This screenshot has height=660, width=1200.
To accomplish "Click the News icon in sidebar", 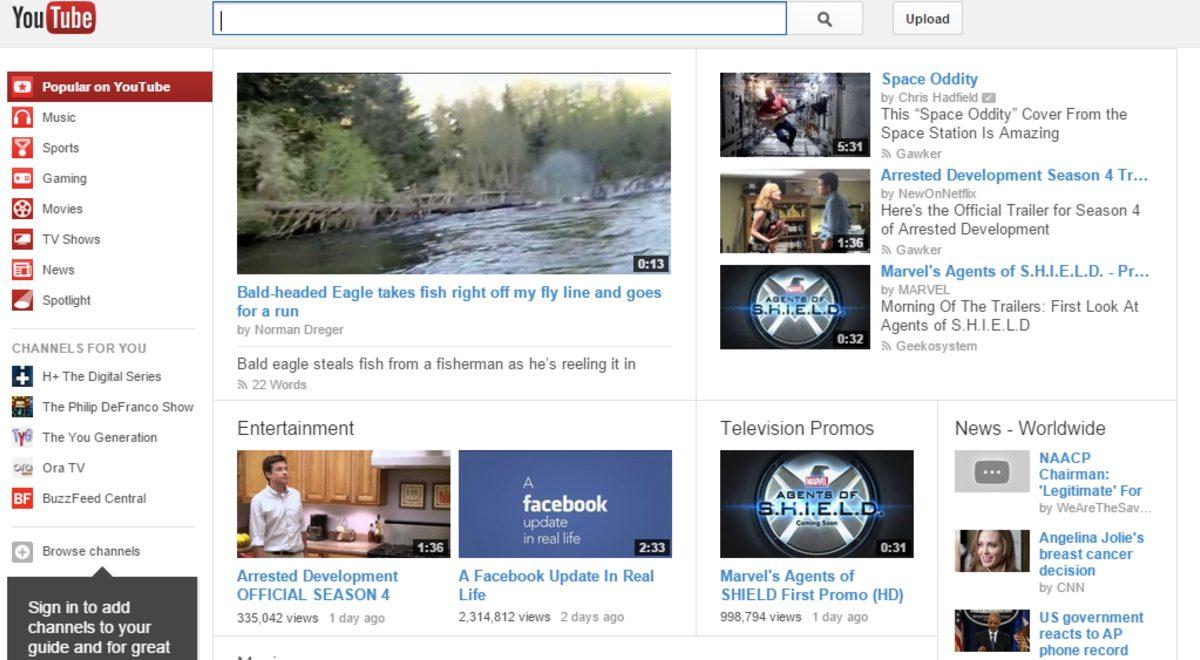I will pos(22,270).
